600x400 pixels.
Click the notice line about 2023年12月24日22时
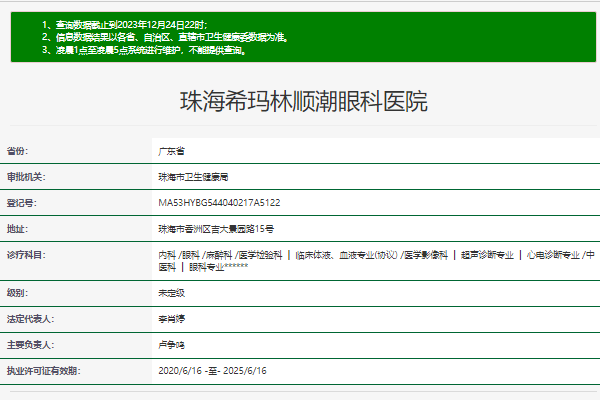pyautogui.click(x=125, y=25)
